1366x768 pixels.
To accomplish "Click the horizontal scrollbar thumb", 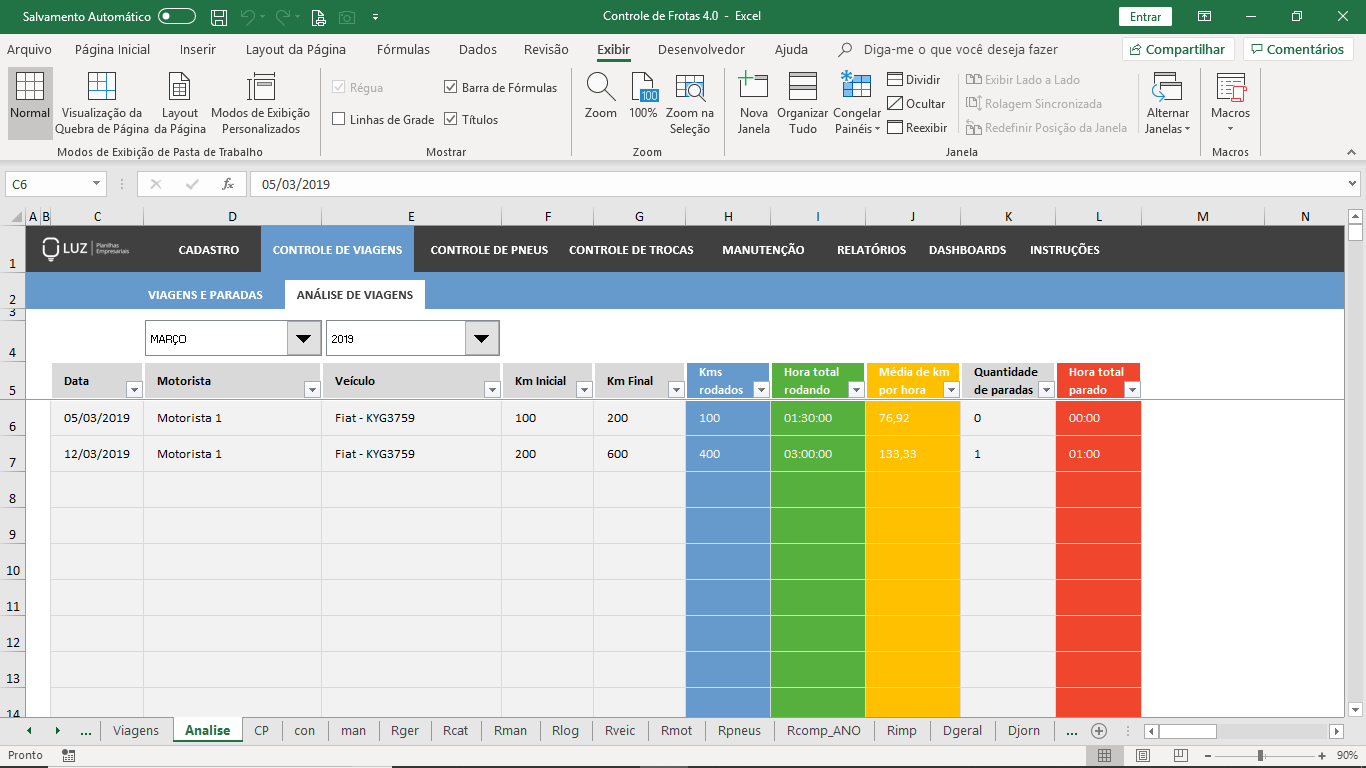I will pos(1187,731).
